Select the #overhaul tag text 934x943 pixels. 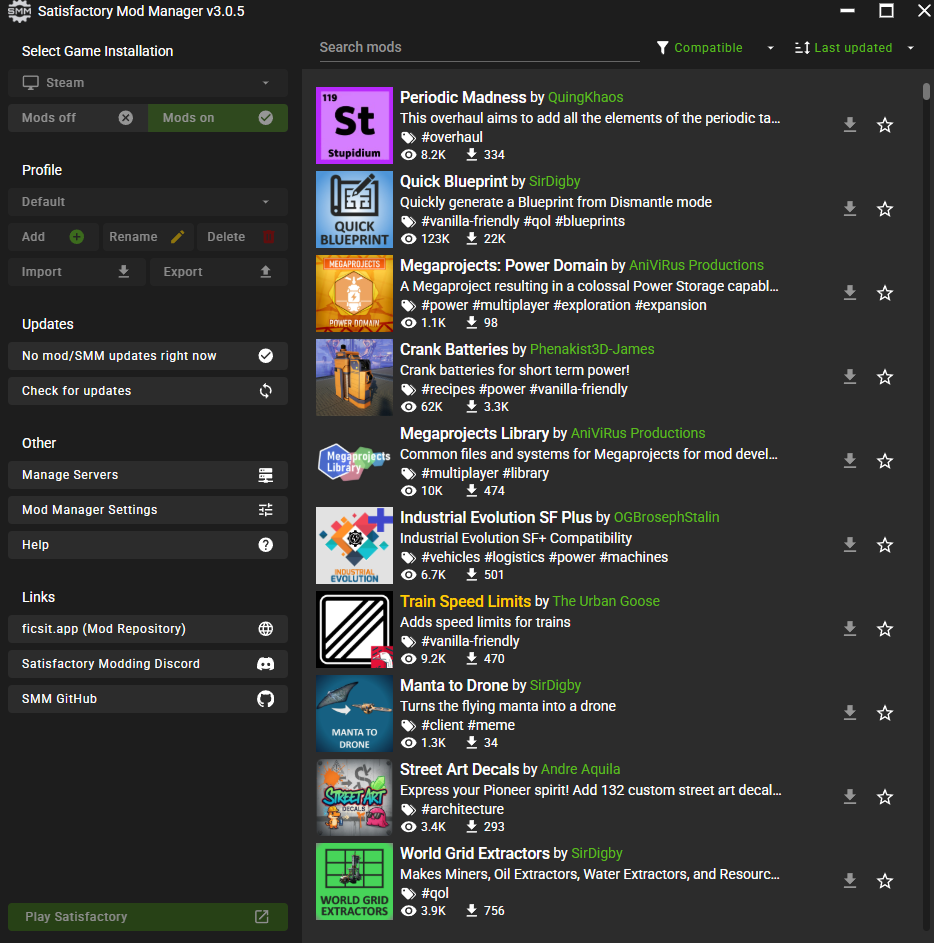(x=452, y=137)
